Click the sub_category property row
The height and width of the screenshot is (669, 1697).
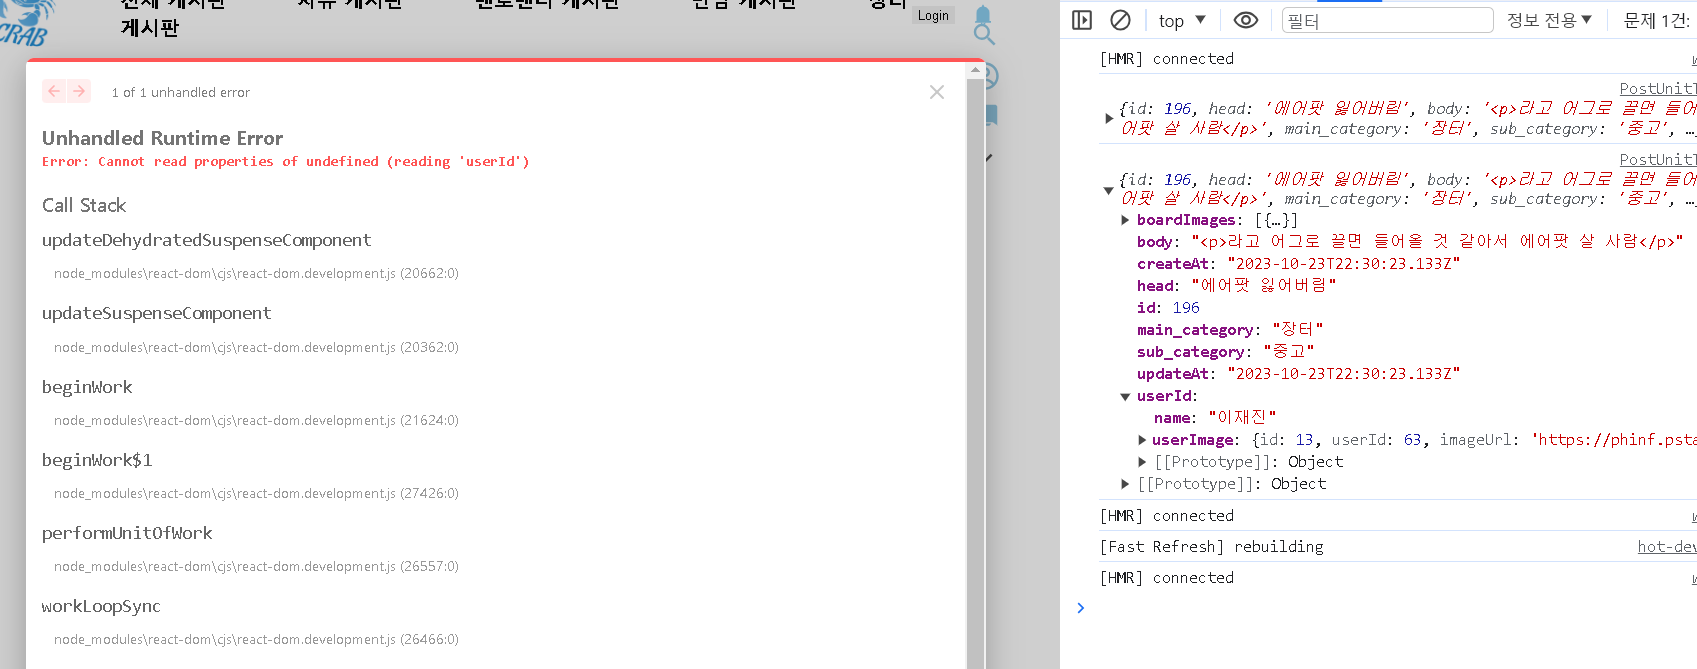[x=1225, y=352]
